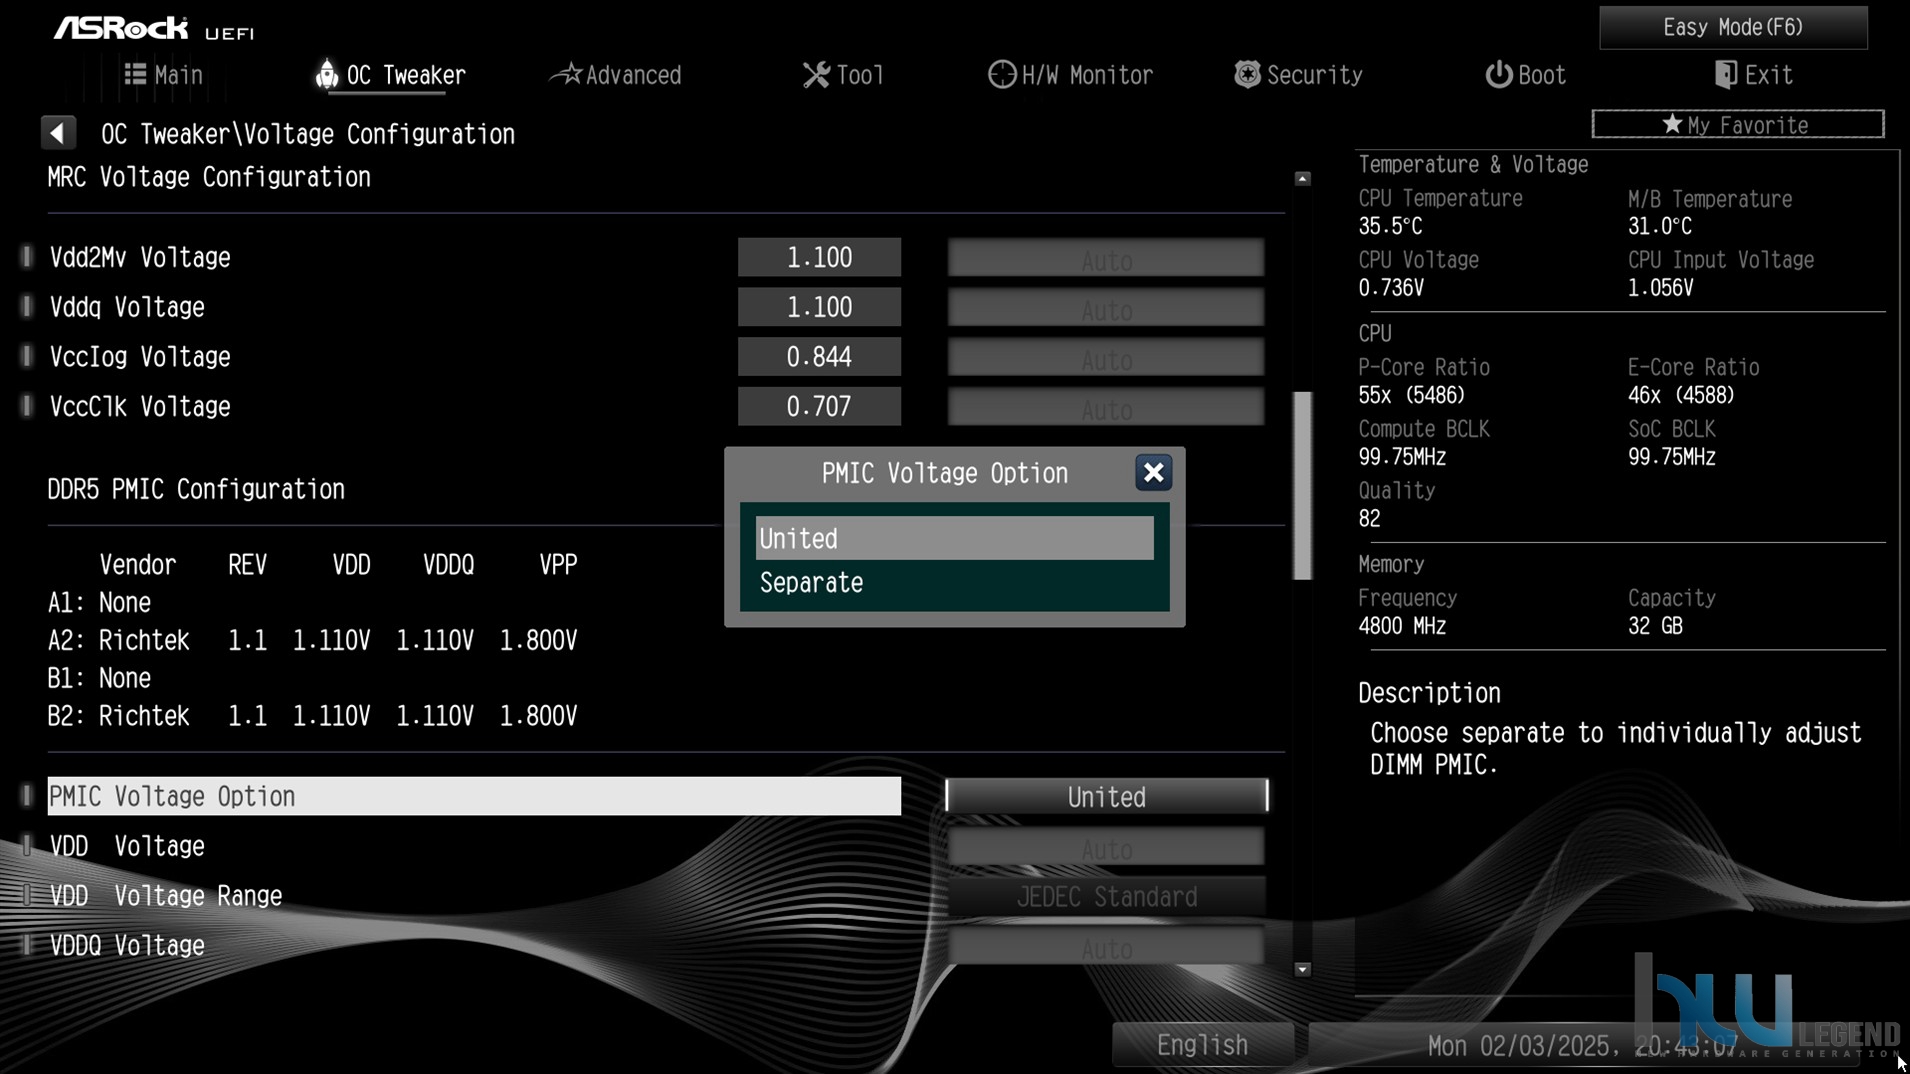Open the JEDEC Standard voltage range dropdown
This screenshot has width=1910, height=1074.
pos(1106,897)
